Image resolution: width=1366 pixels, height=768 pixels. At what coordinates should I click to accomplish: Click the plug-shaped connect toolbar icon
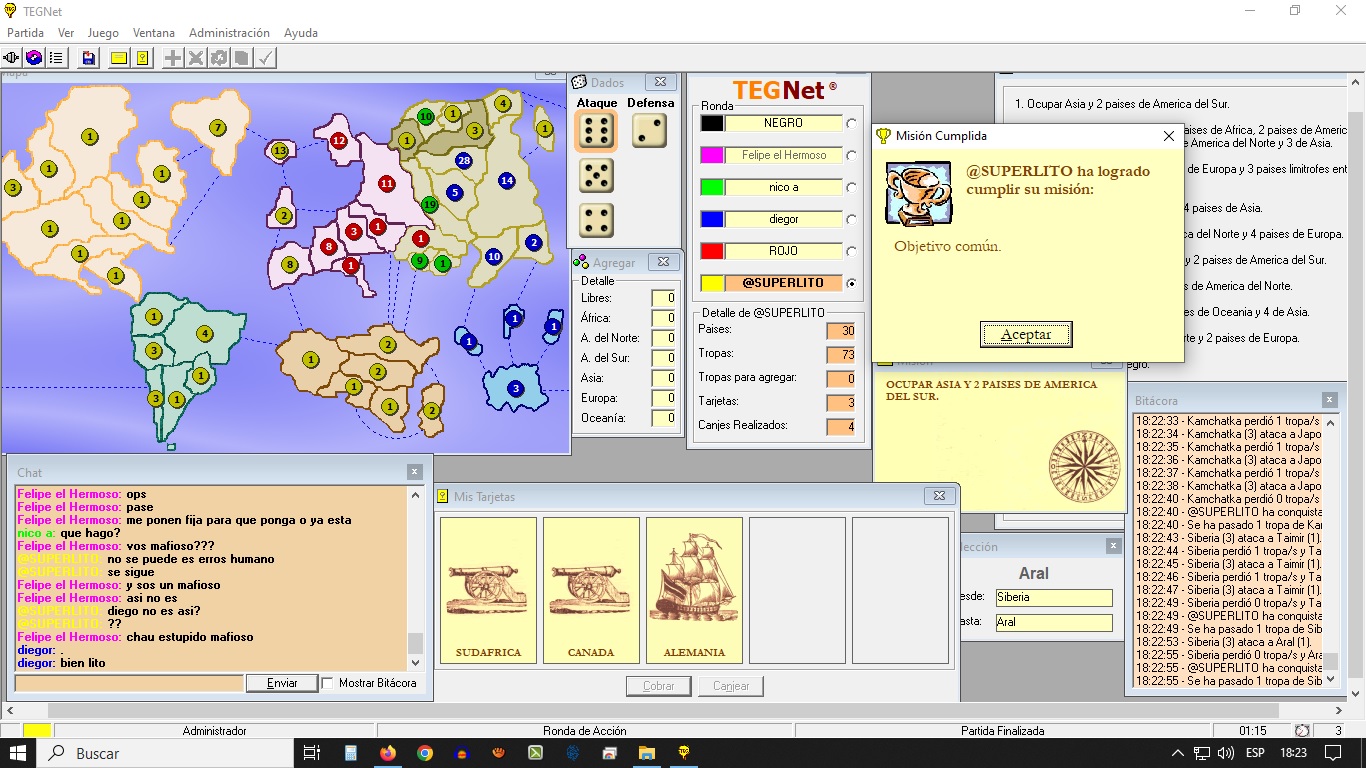coord(12,58)
